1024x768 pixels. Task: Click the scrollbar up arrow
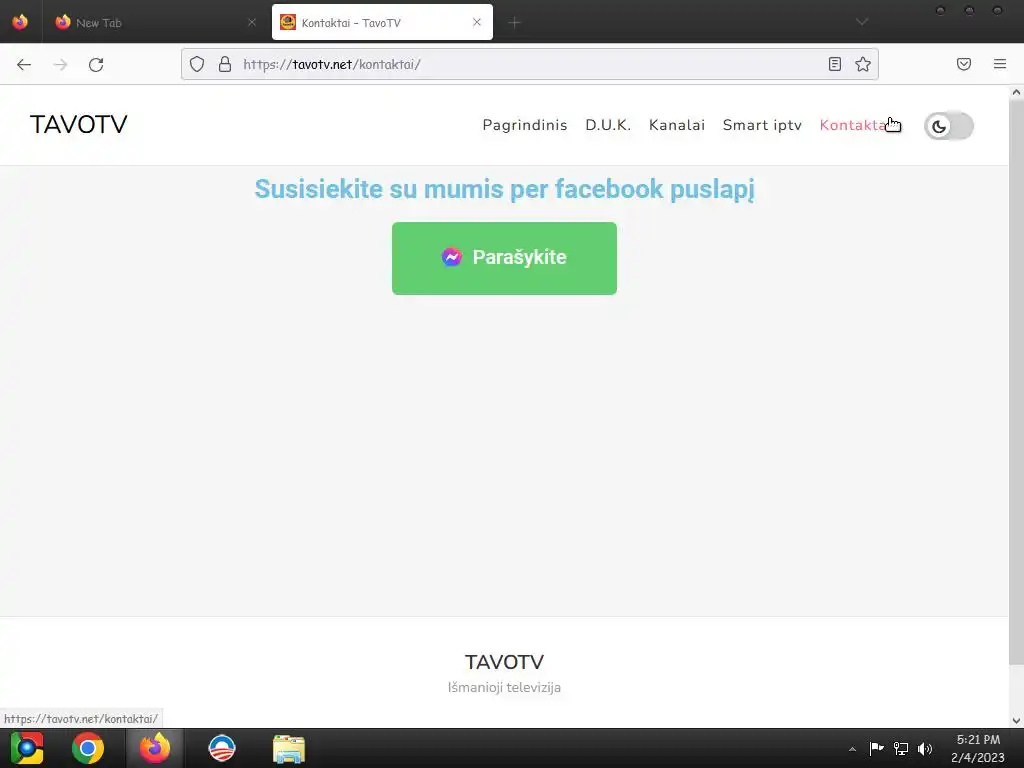(x=1016, y=92)
